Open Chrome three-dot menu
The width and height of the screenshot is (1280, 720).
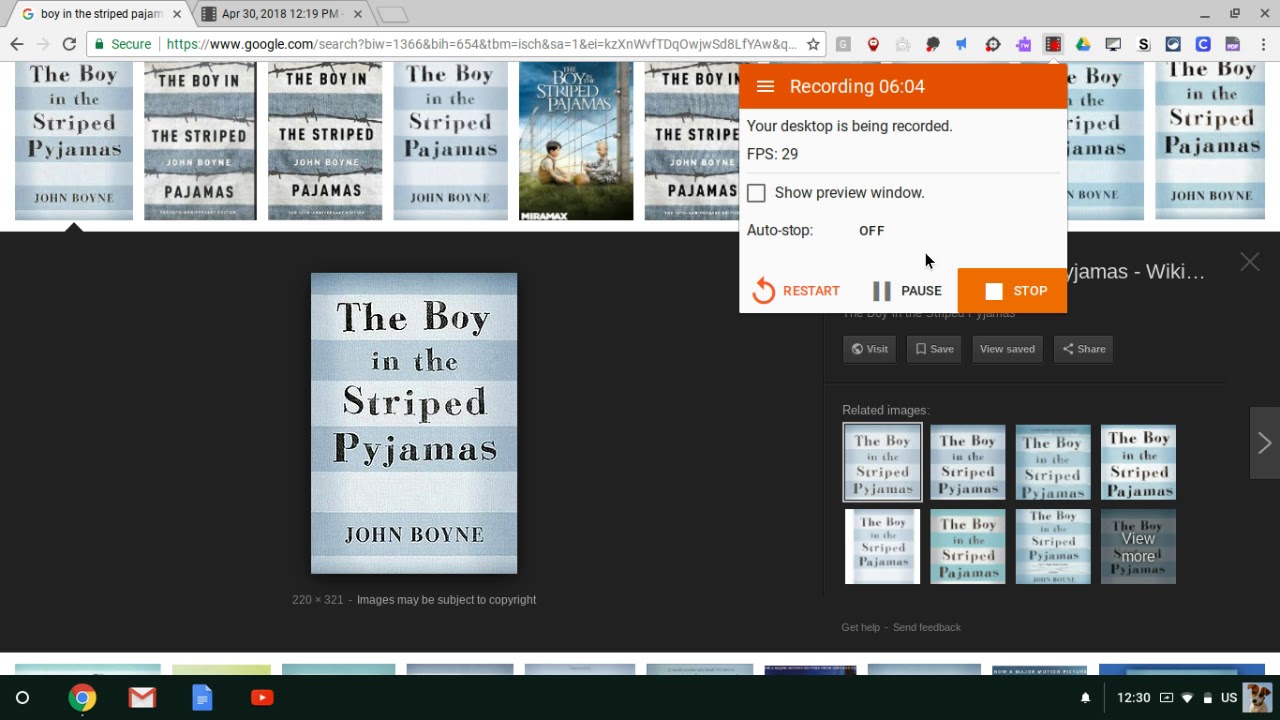coord(1263,44)
